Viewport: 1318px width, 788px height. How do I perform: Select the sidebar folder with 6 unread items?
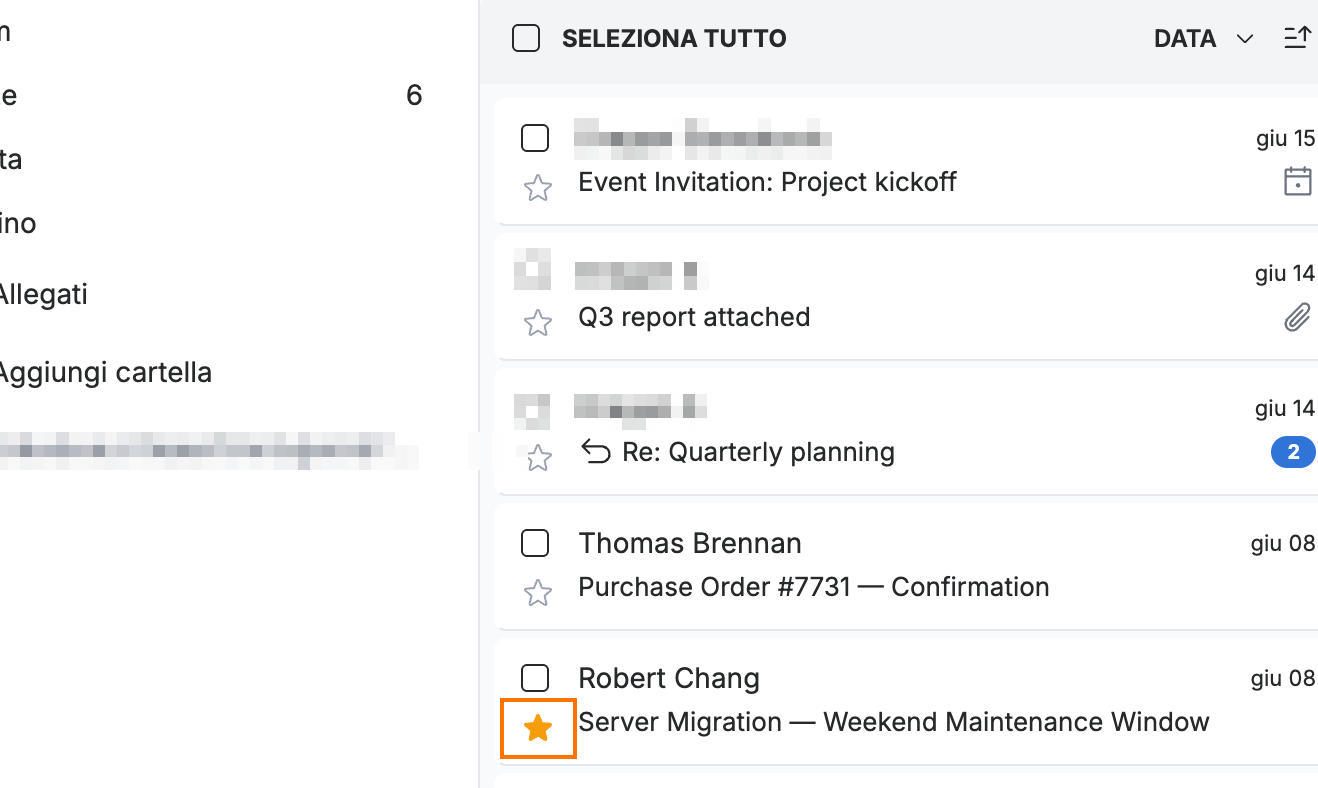211,95
